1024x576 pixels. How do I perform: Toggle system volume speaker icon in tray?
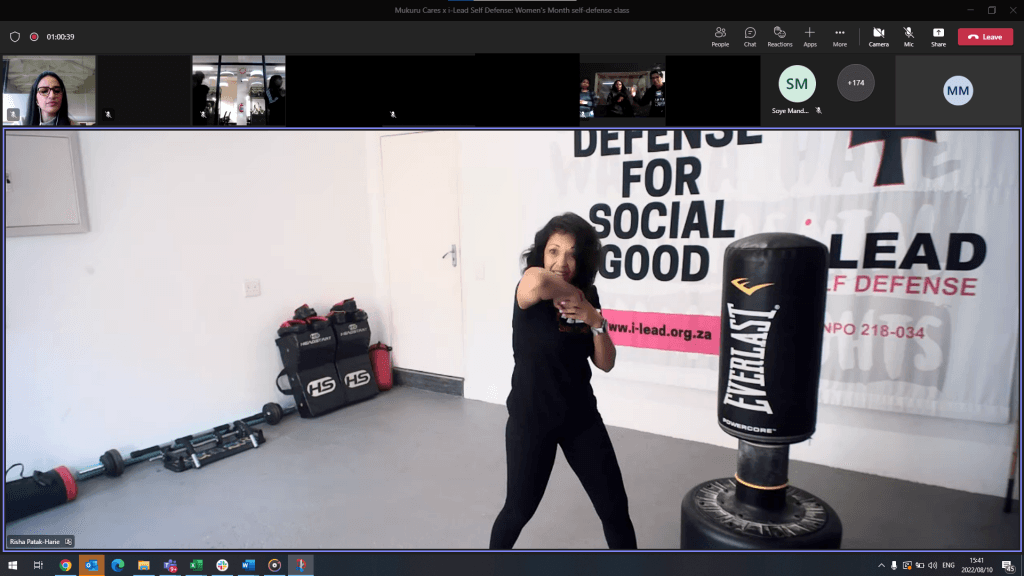coord(932,565)
